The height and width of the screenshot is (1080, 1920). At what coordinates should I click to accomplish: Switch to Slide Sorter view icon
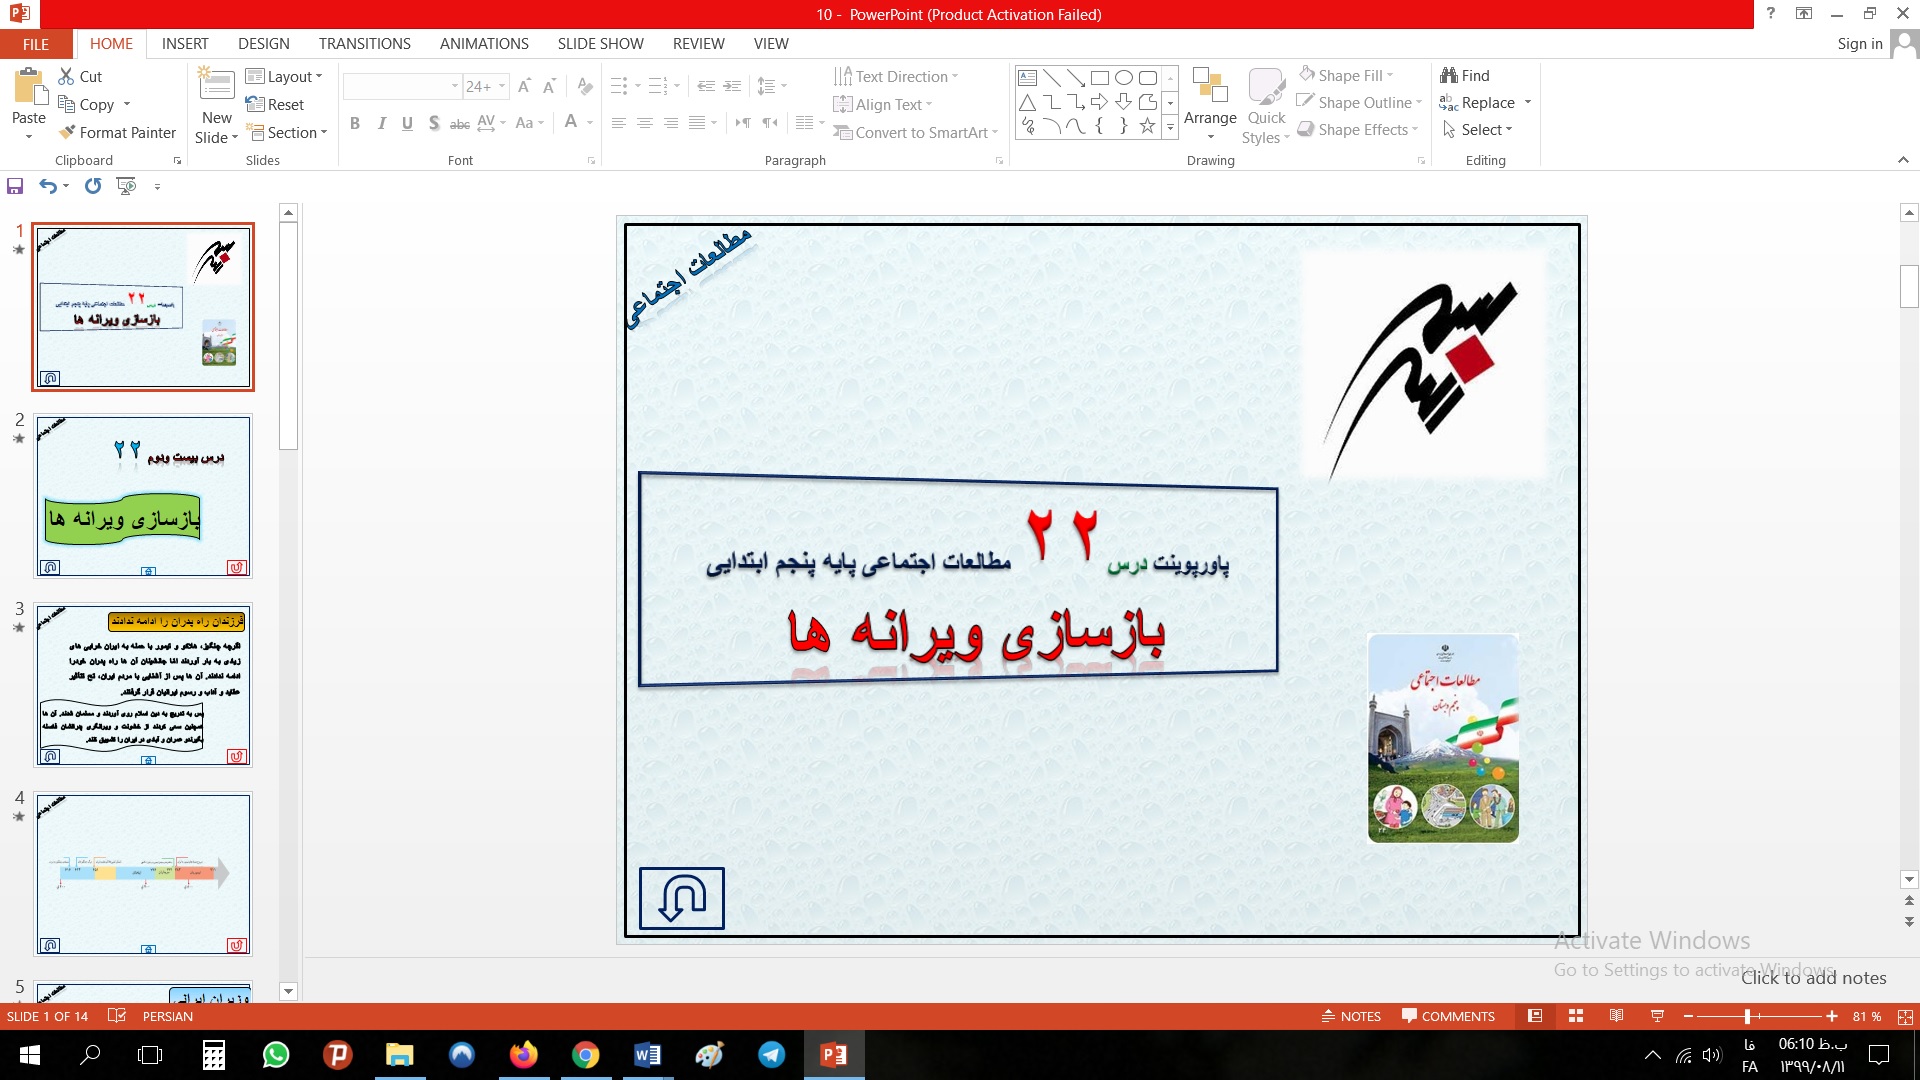coord(1576,1016)
